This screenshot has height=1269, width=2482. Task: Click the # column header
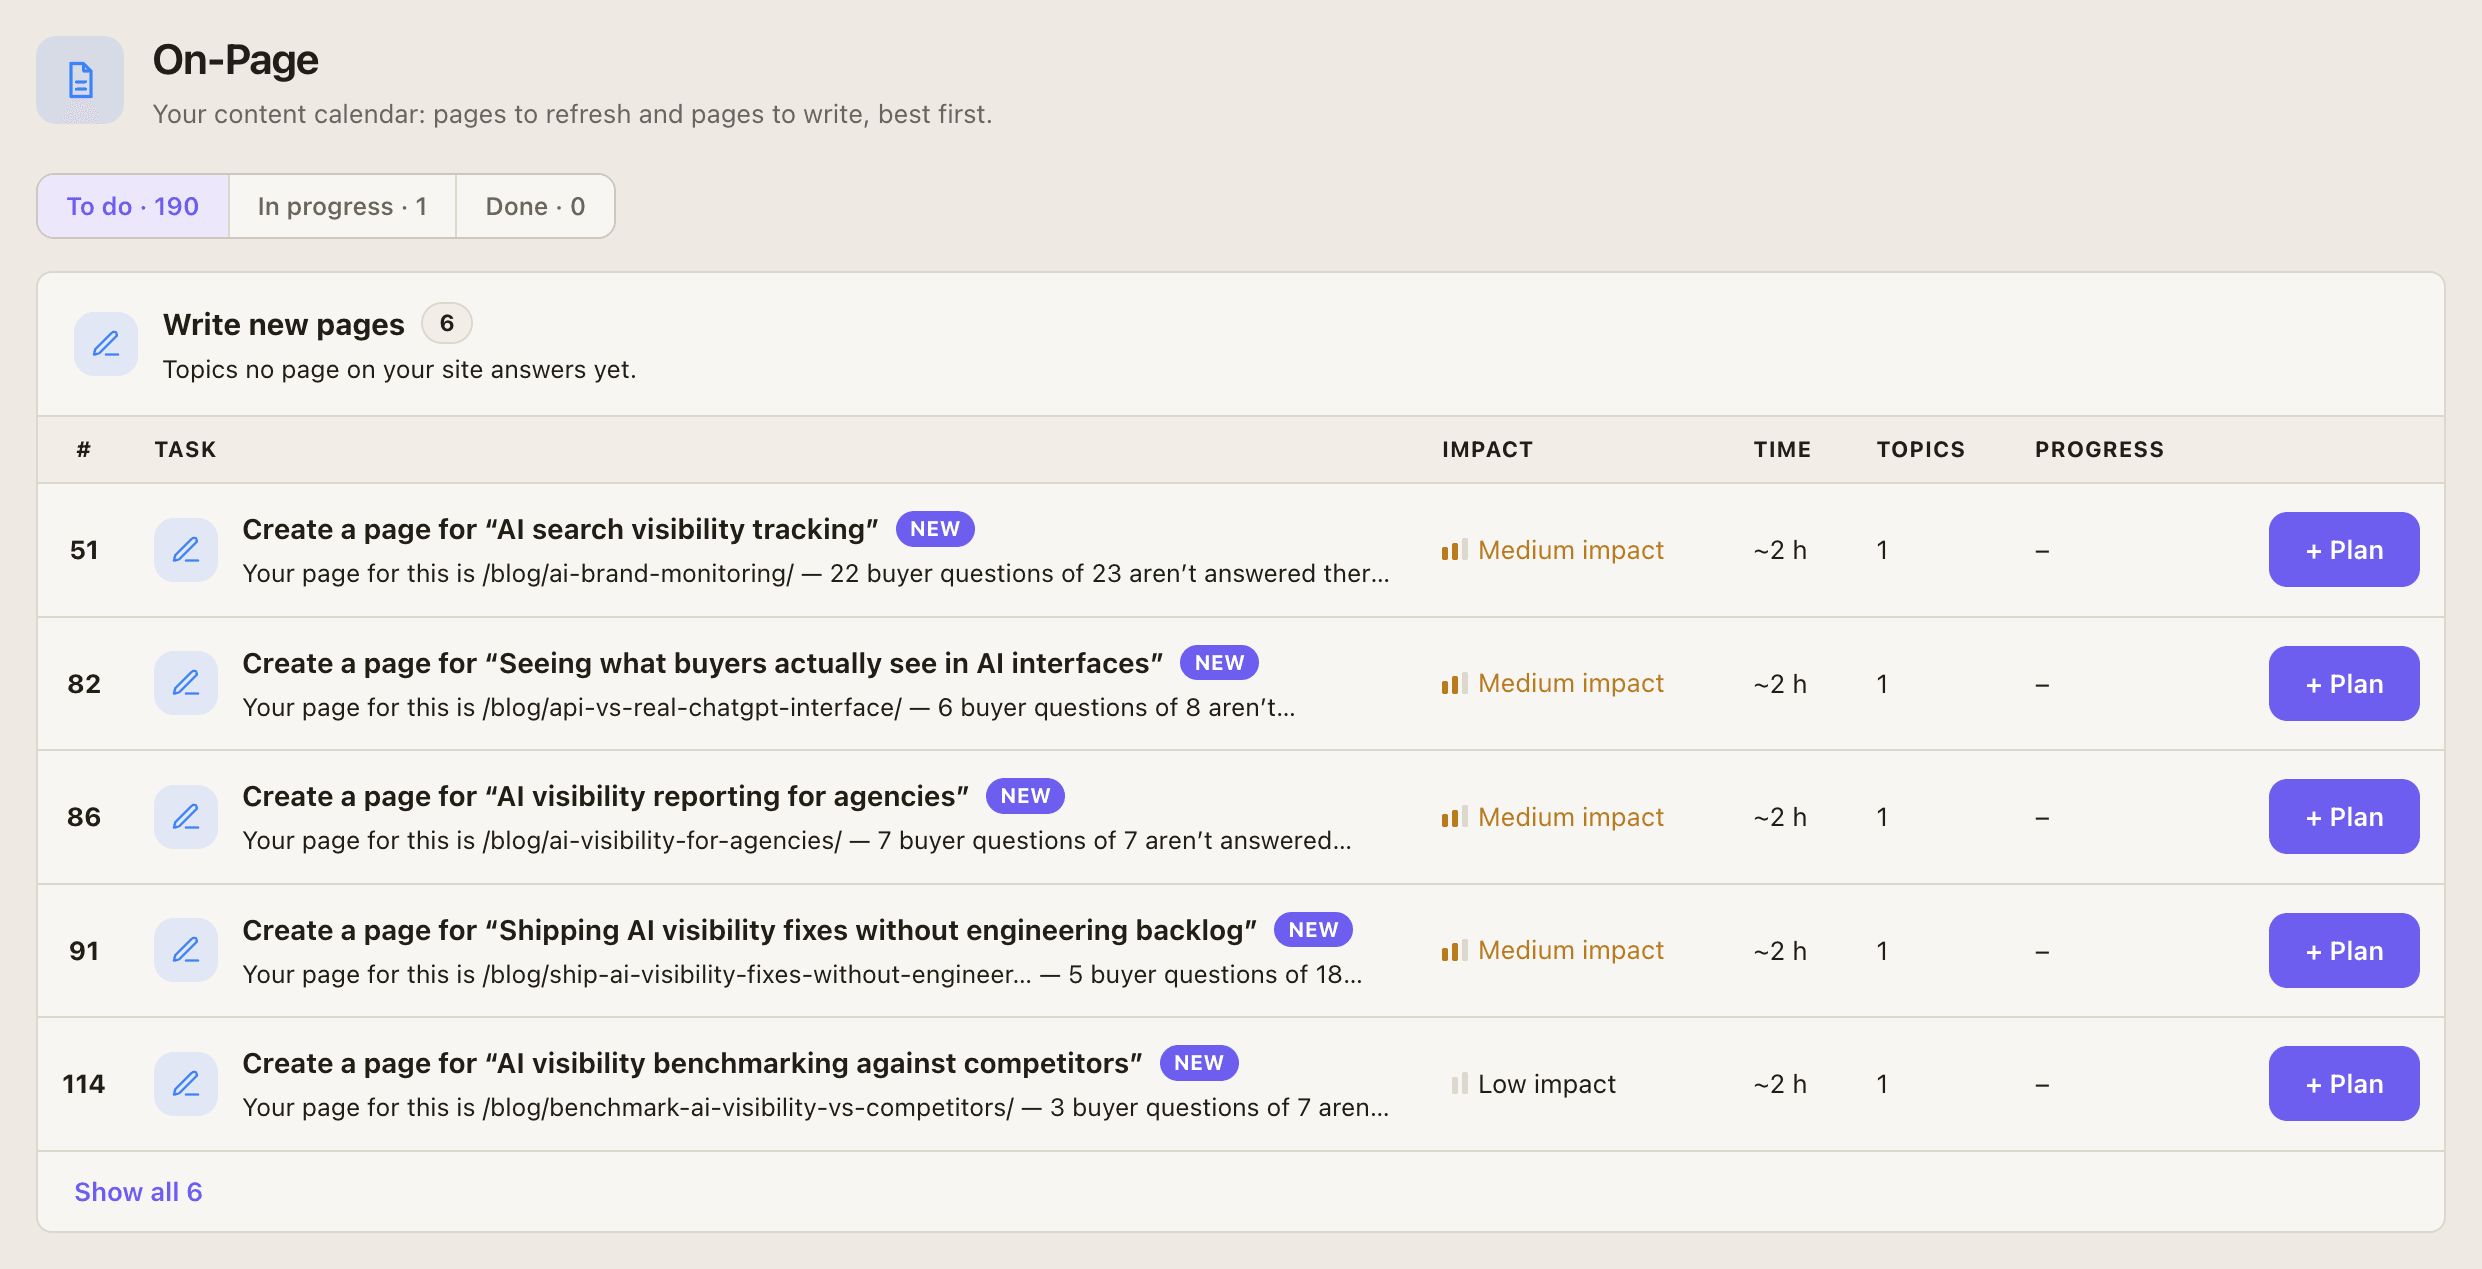tap(84, 450)
